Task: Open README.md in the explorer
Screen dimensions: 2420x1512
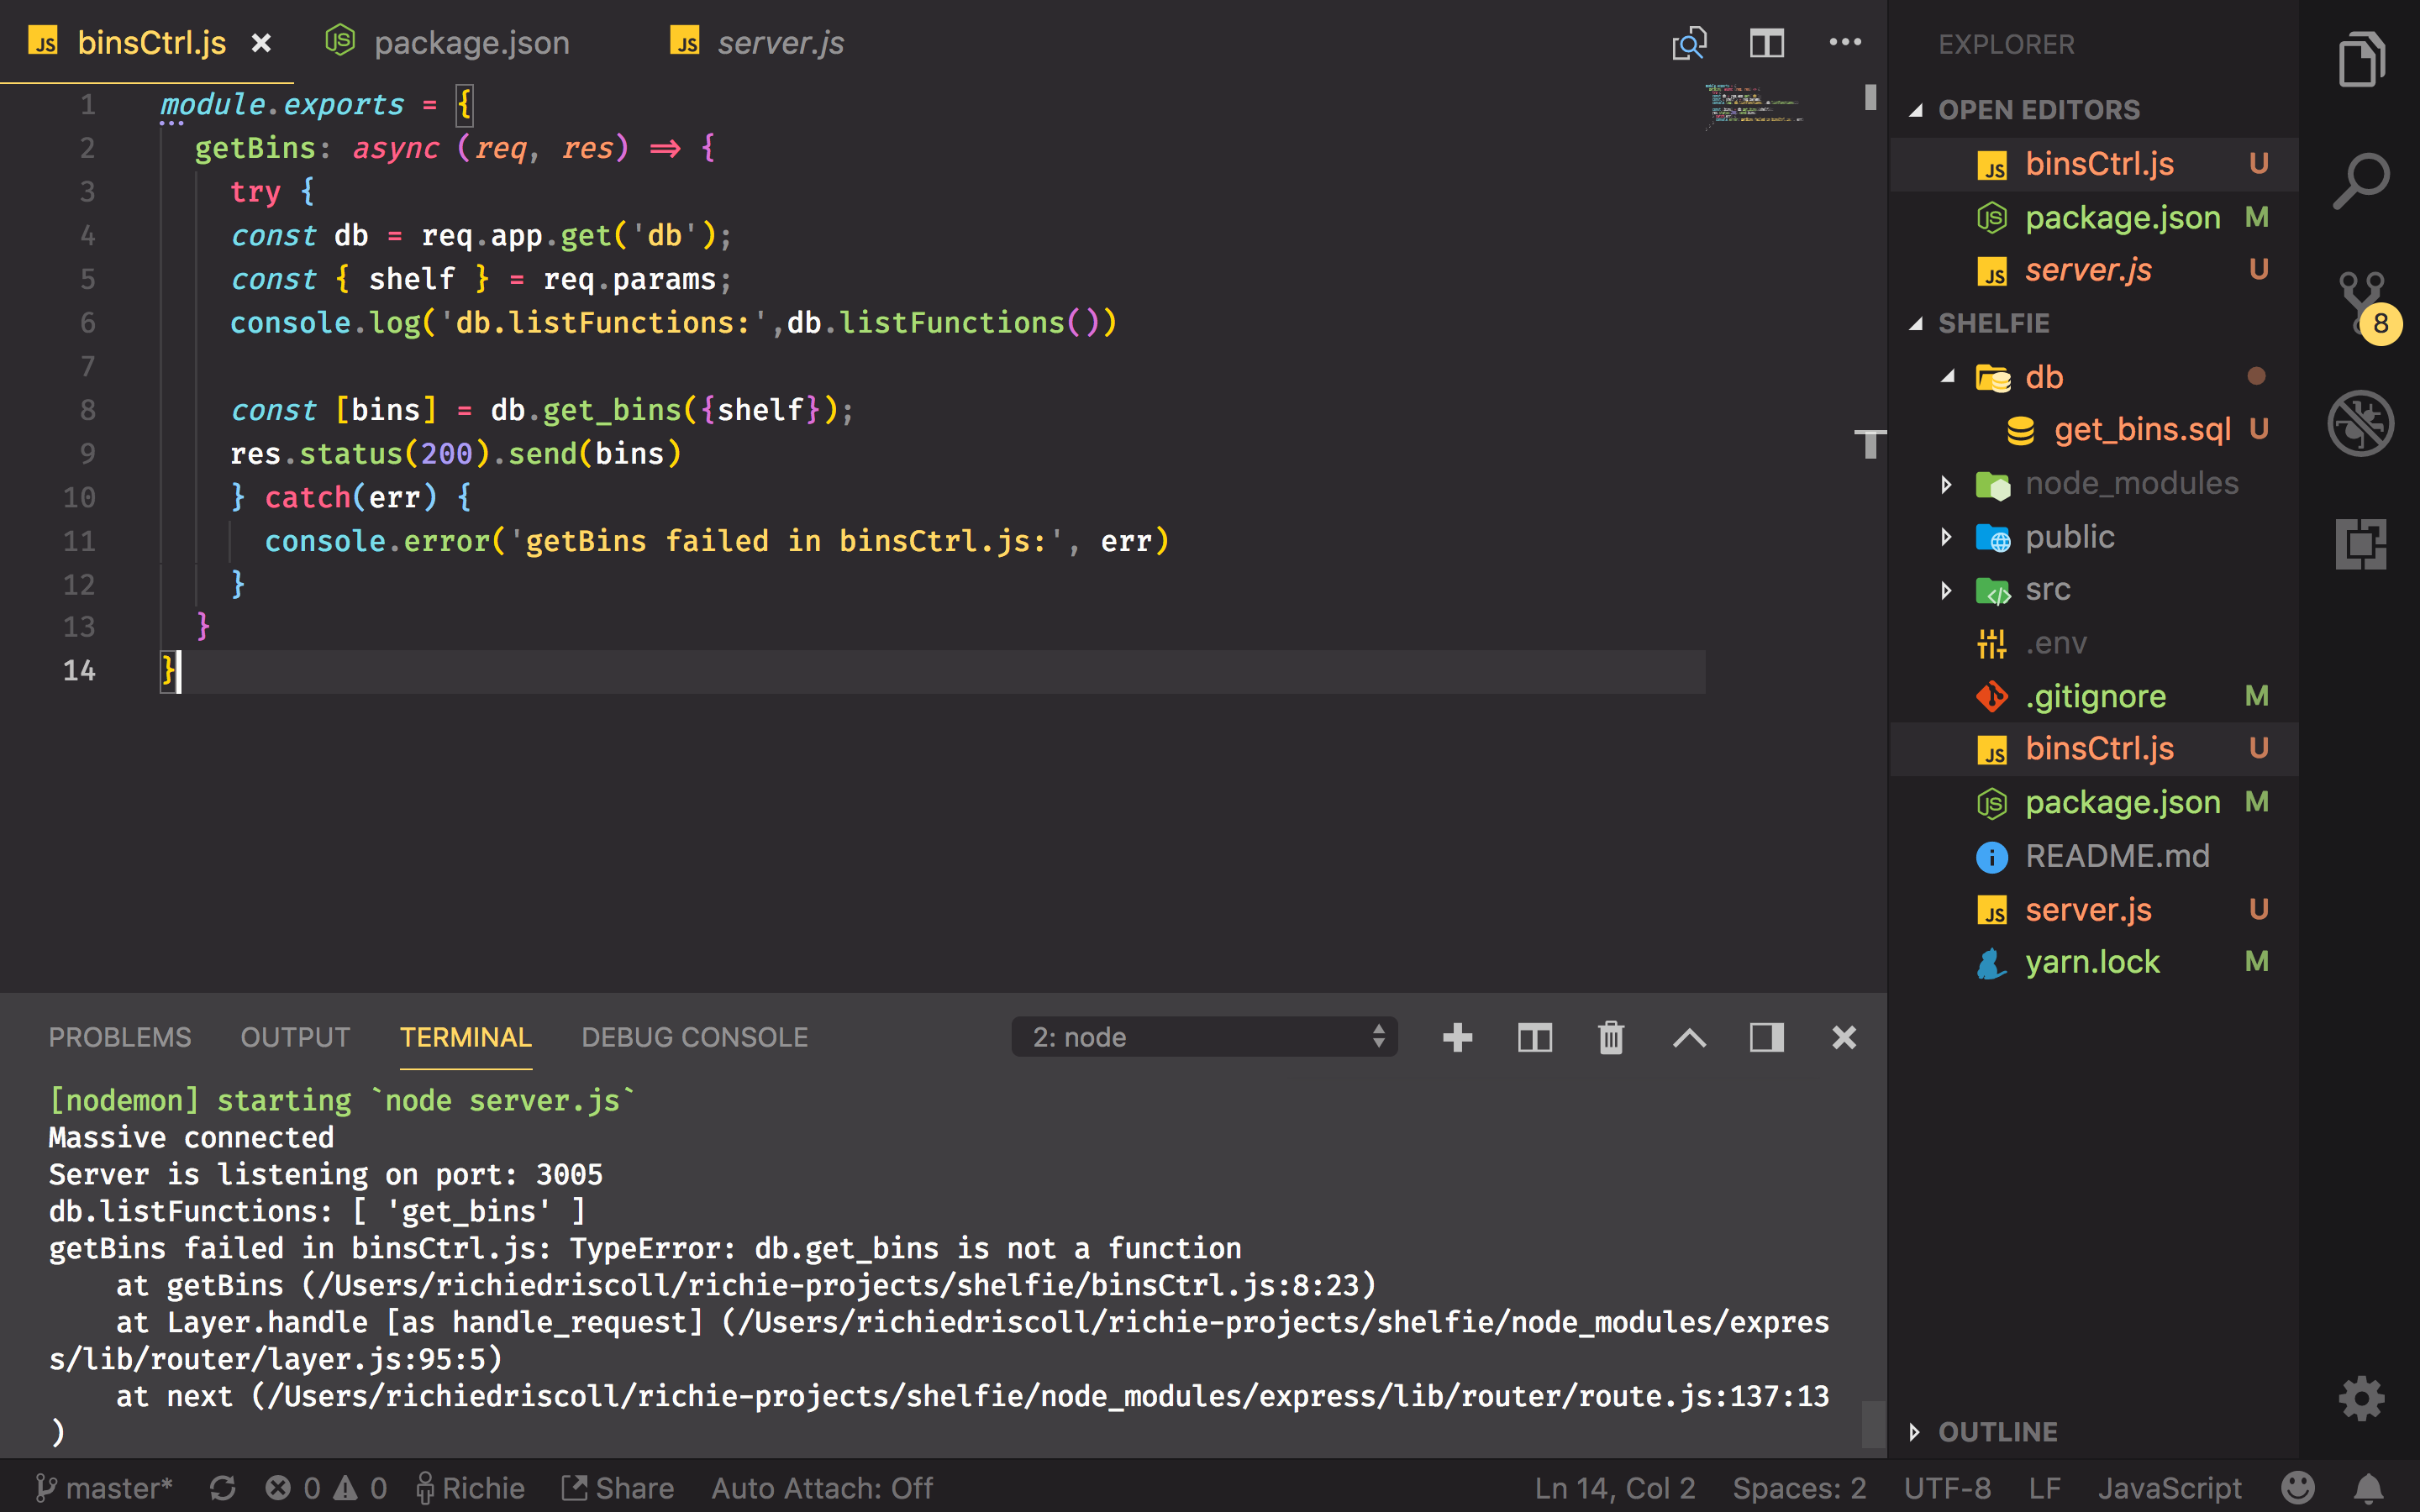Action: click(x=2094, y=856)
